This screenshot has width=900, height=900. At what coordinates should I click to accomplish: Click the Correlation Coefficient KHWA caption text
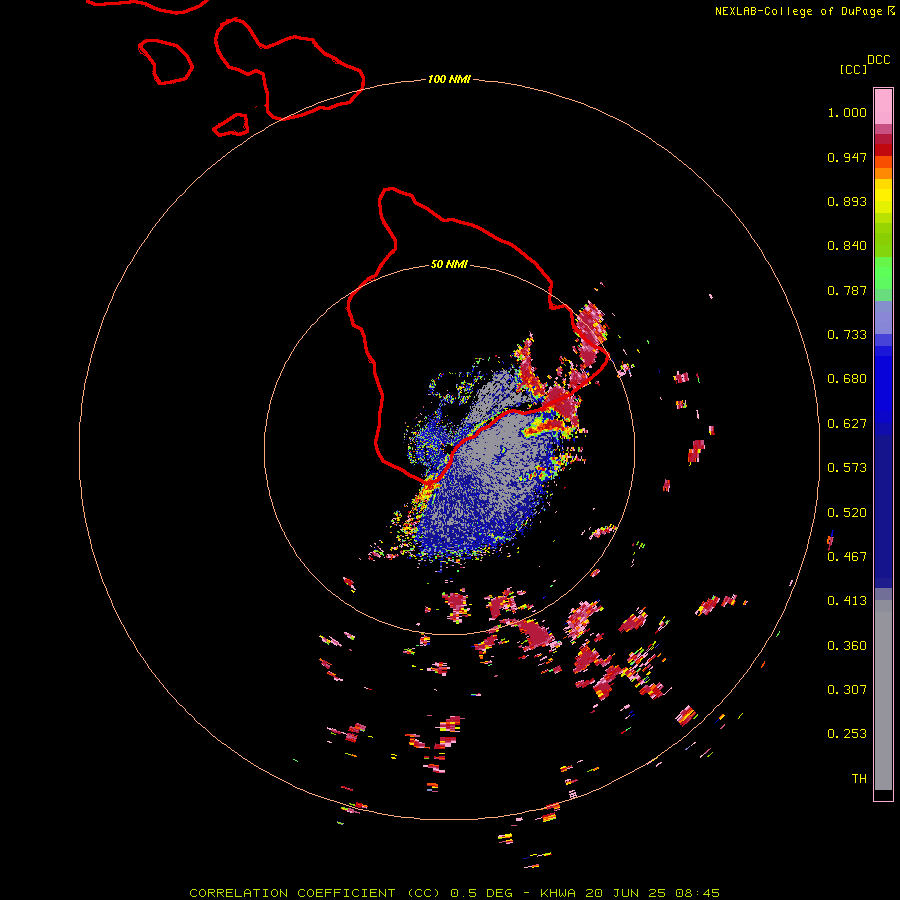click(x=454, y=893)
